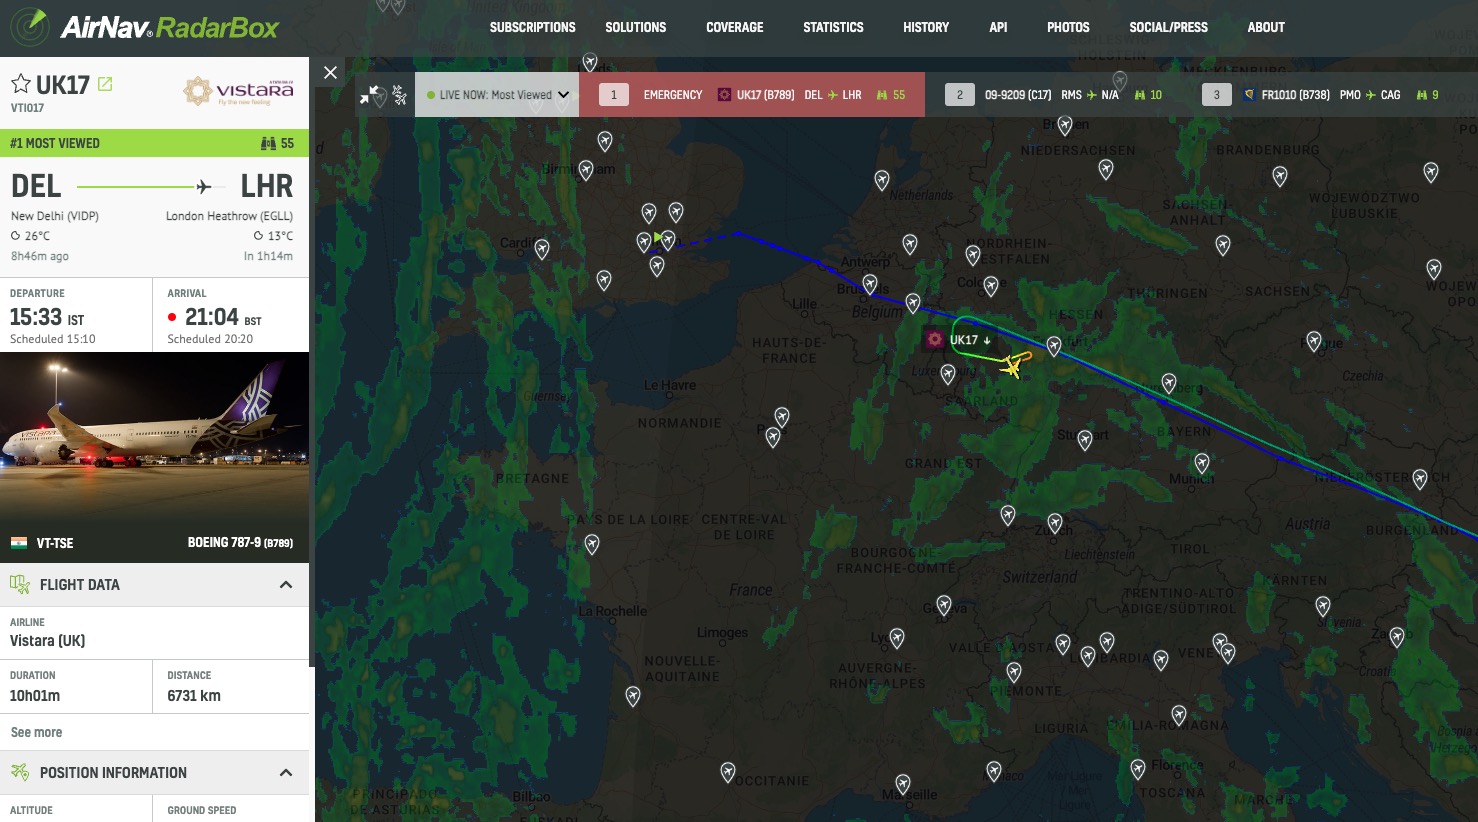Click the 10h01m duration value
The width and height of the screenshot is (1478, 822).
(35, 696)
